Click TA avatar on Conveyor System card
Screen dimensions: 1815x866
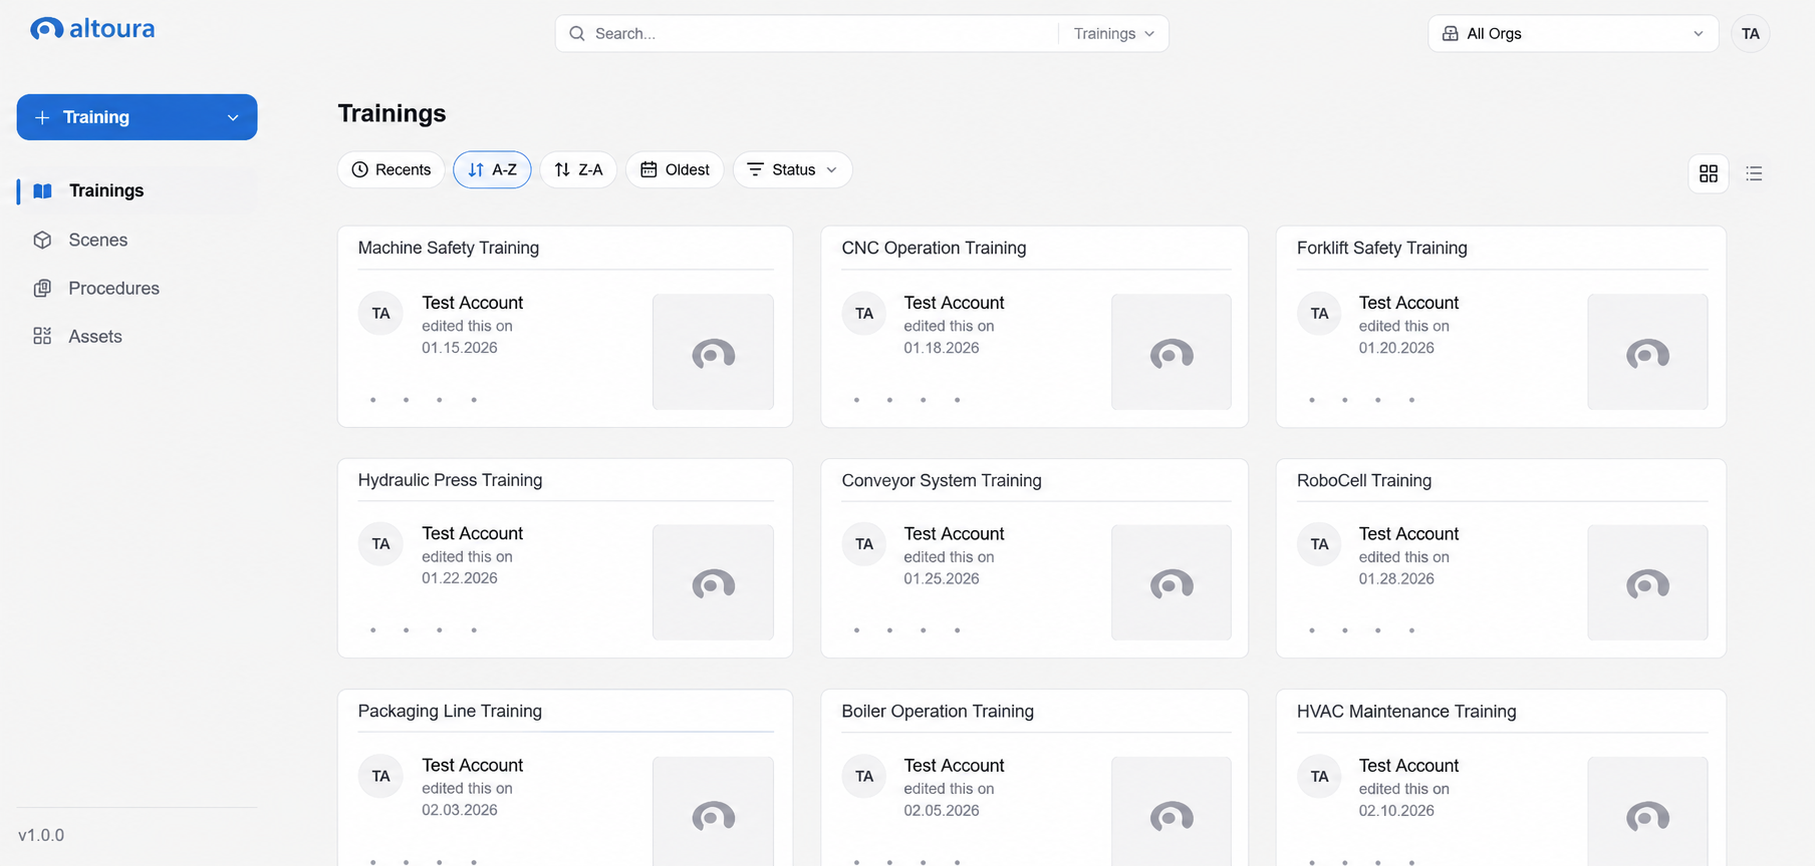coord(864,544)
